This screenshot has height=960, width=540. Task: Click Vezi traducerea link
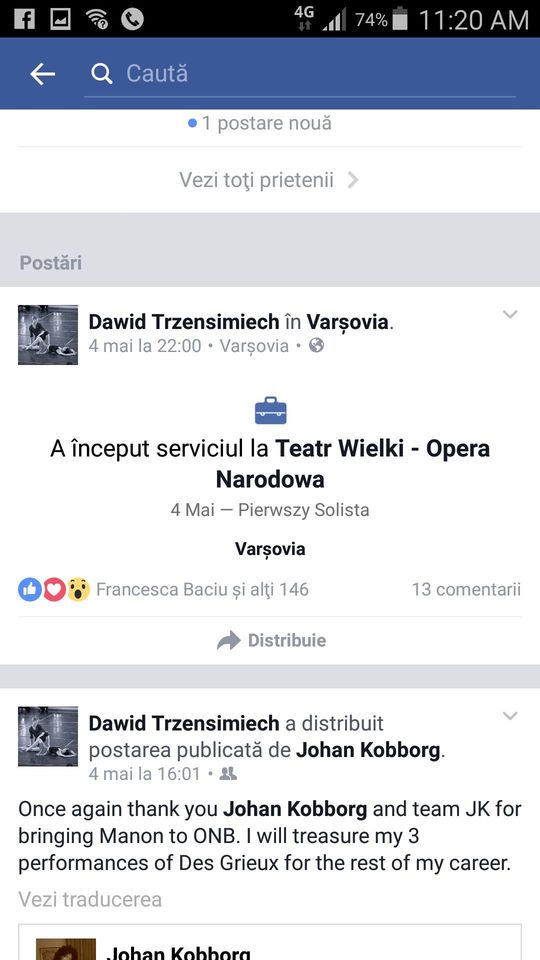[x=90, y=899]
